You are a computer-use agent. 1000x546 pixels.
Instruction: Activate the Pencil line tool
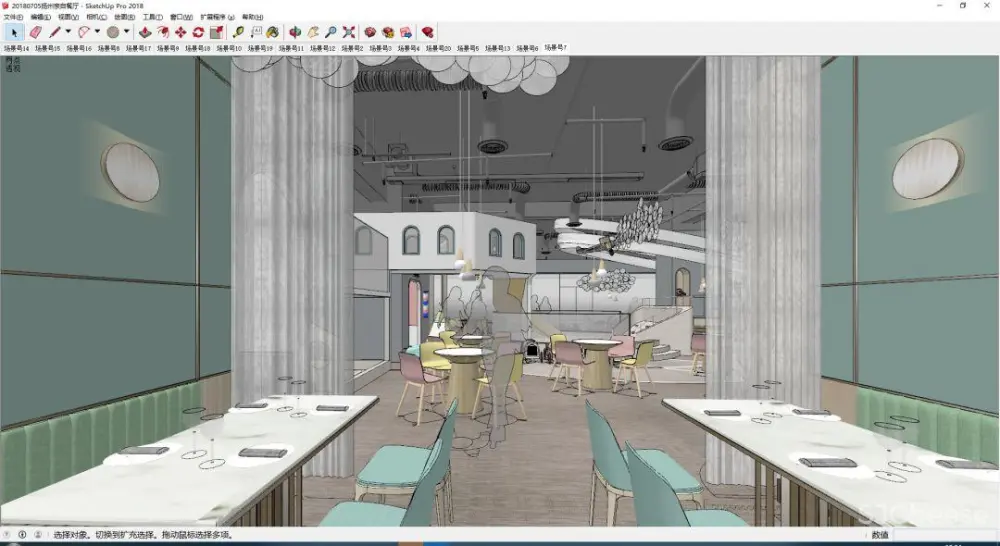click(55, 32)
